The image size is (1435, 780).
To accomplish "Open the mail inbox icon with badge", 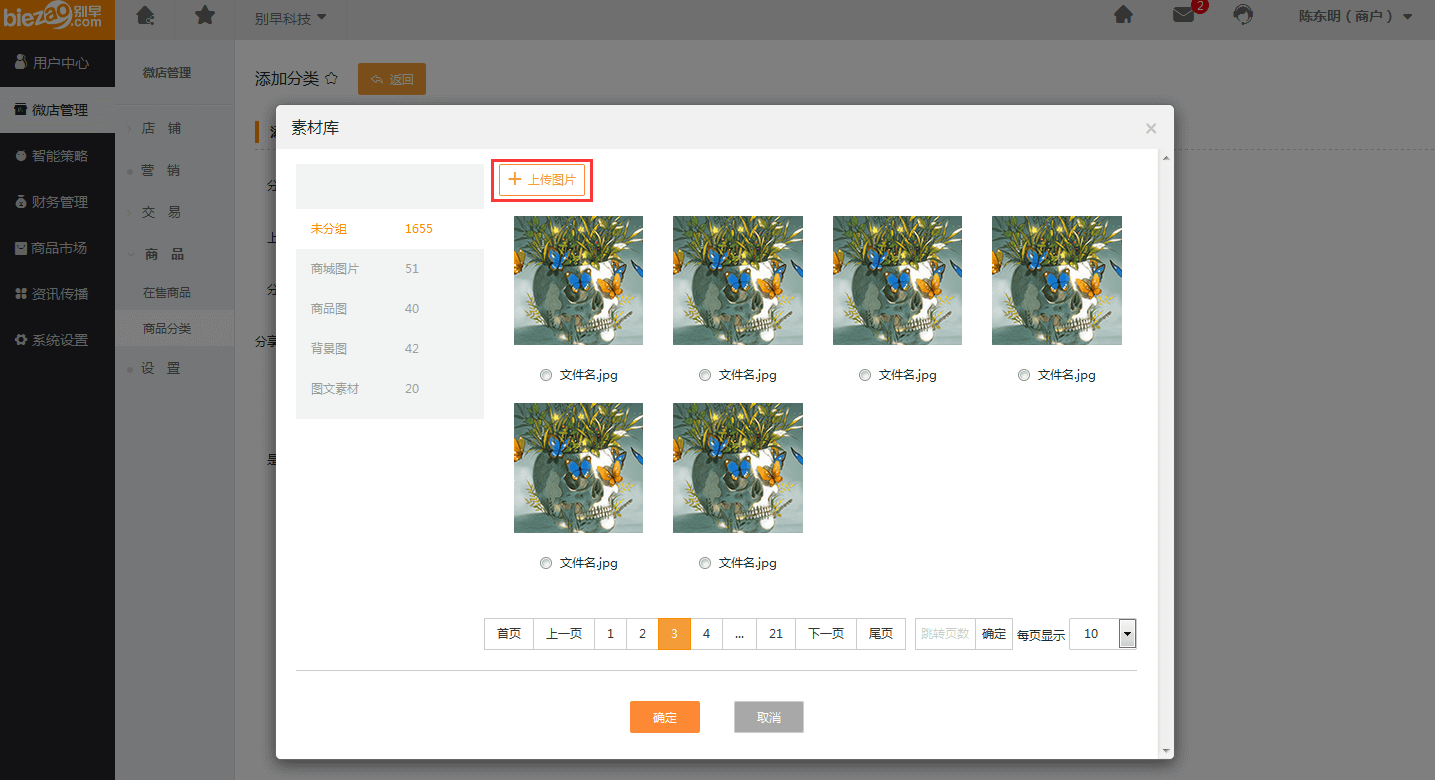I will click(1184, 15).
